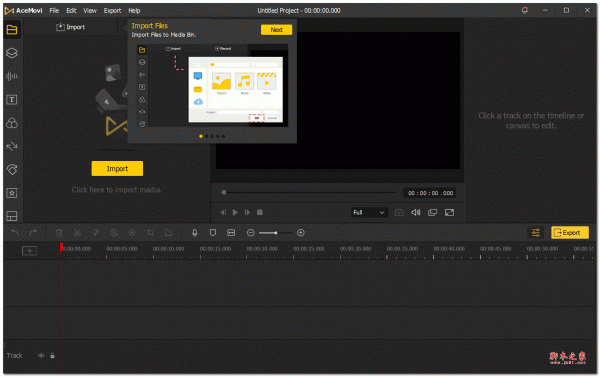Click the Delete trash icon in timeline toolbar
This screenshot has height=377, width=600.
click(x=59, y=233)
